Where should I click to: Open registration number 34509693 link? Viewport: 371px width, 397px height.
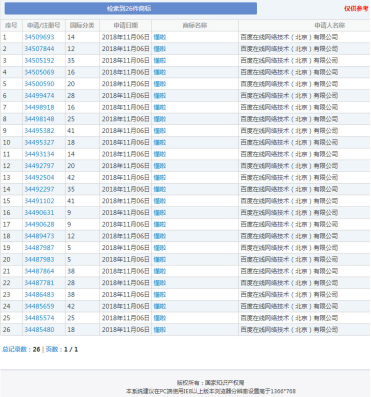click(39, 37)
